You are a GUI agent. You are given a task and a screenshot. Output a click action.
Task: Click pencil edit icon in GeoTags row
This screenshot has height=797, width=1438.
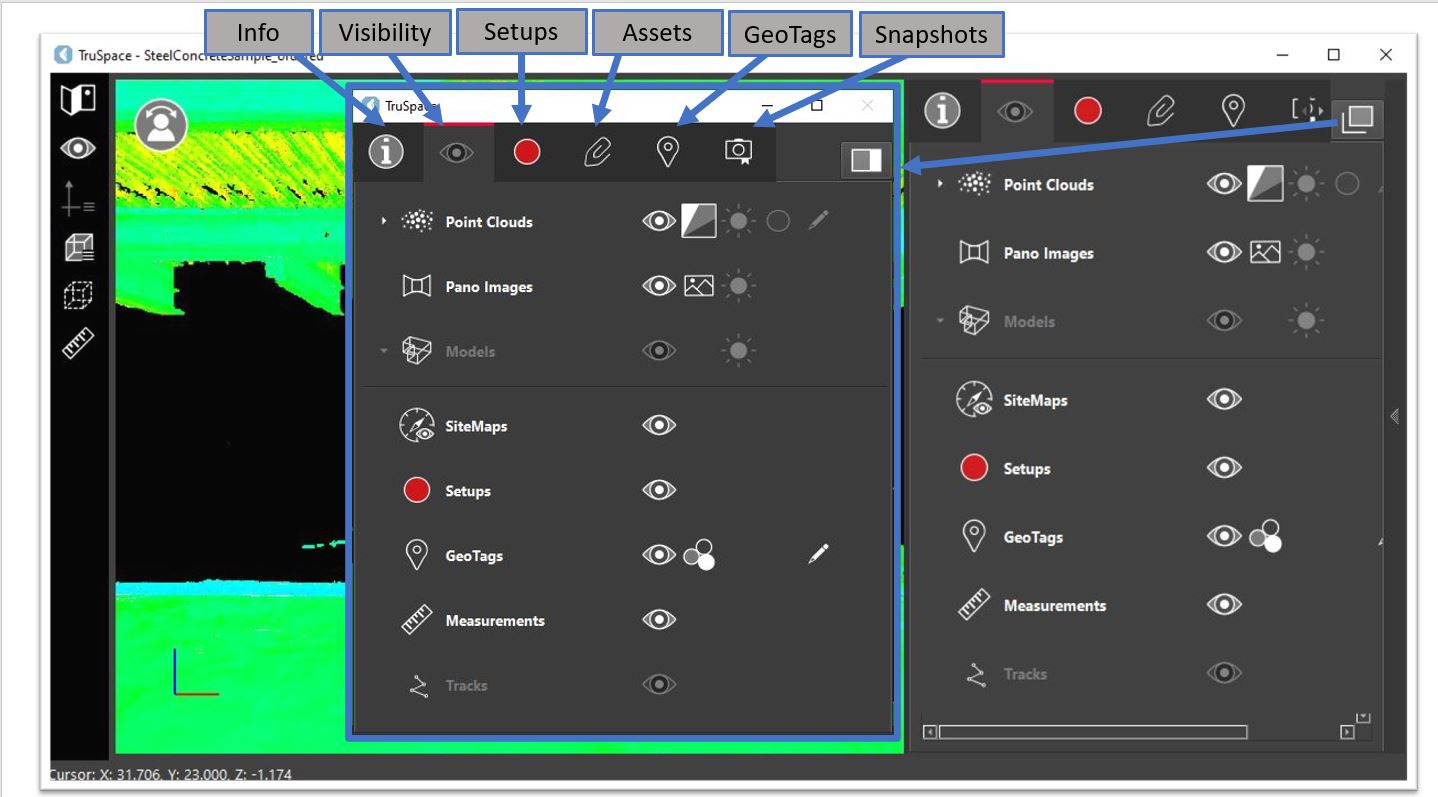pyautogui.click(x=818, y=553)
